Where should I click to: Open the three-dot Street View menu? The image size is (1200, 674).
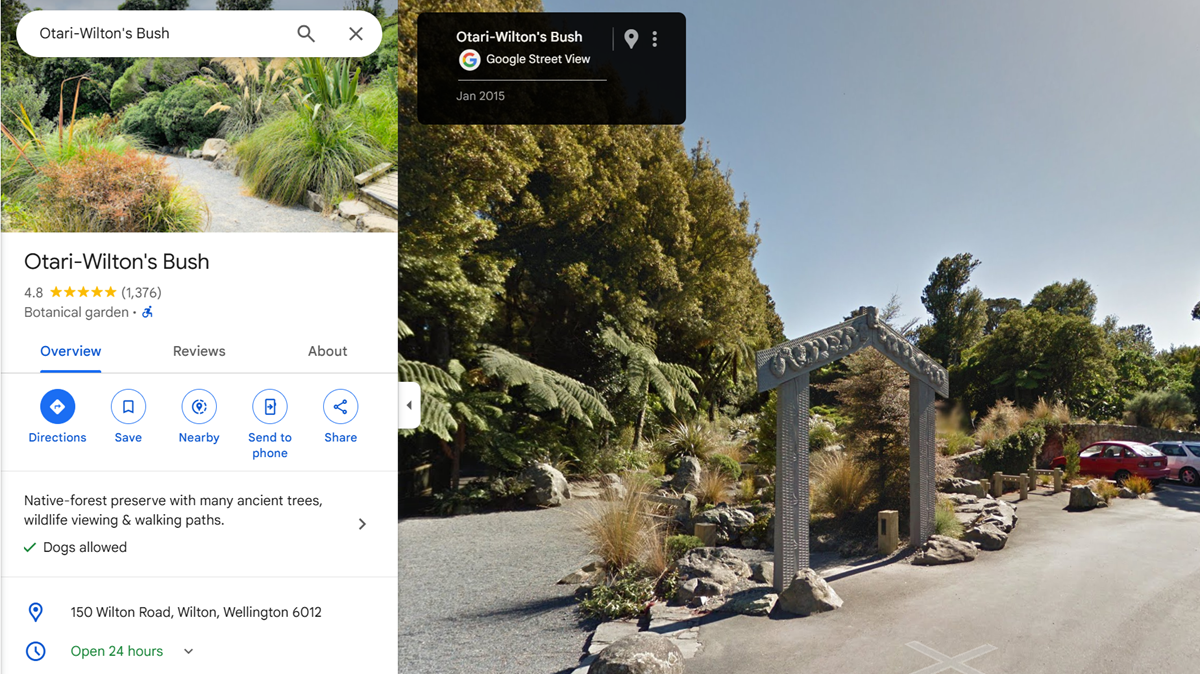click(655, 39)
